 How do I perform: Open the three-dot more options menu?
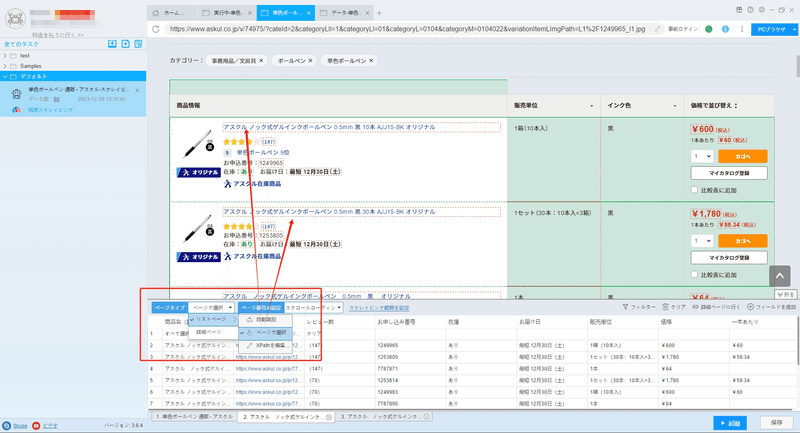pyautogui.click(x=742, y=29)
